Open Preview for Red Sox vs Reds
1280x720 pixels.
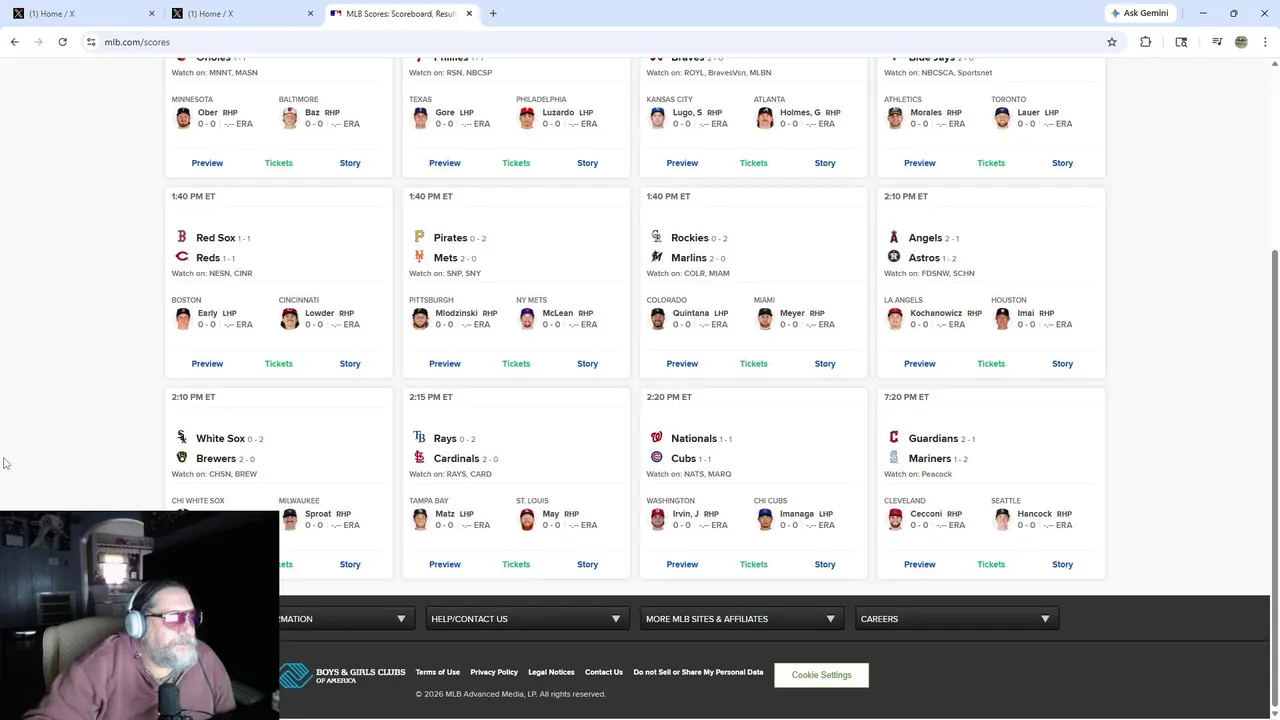click(207, 364)
